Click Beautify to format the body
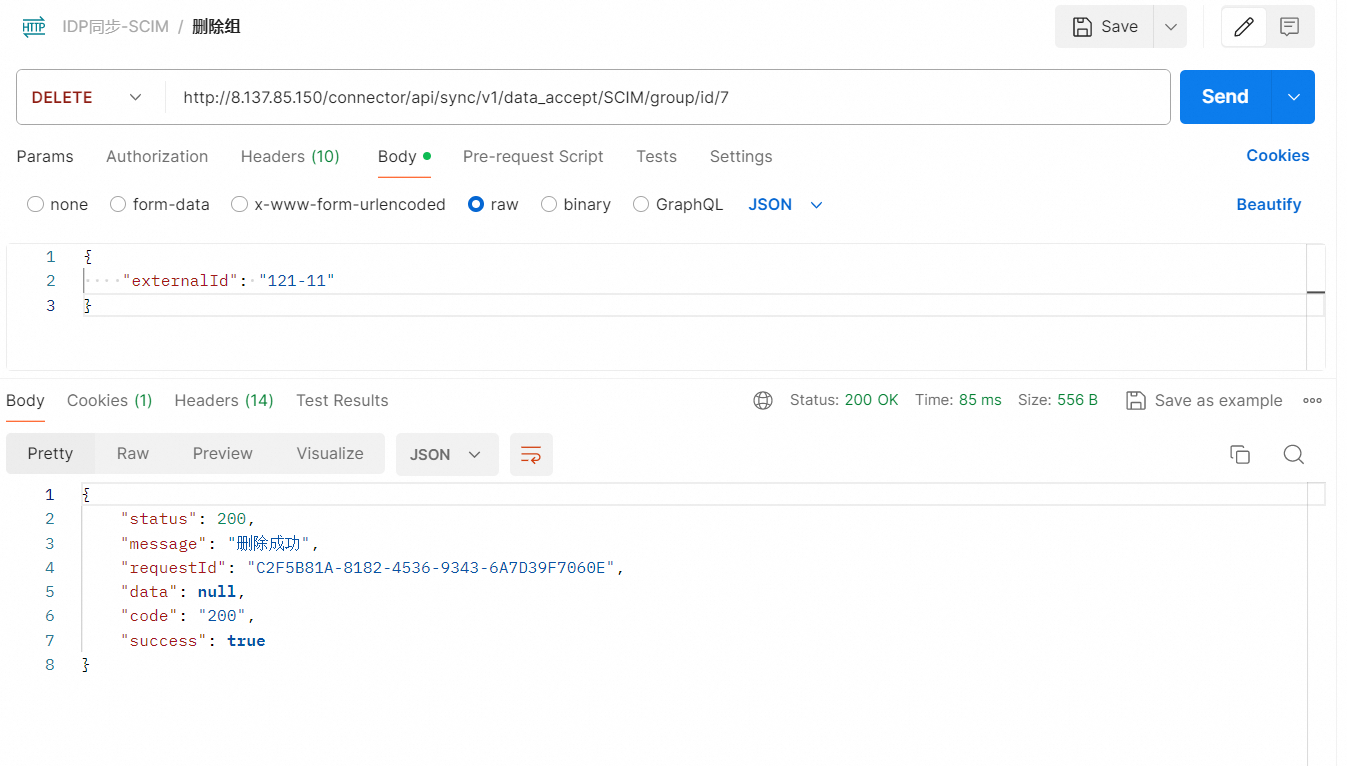1347x766 pixels. 1268,204
